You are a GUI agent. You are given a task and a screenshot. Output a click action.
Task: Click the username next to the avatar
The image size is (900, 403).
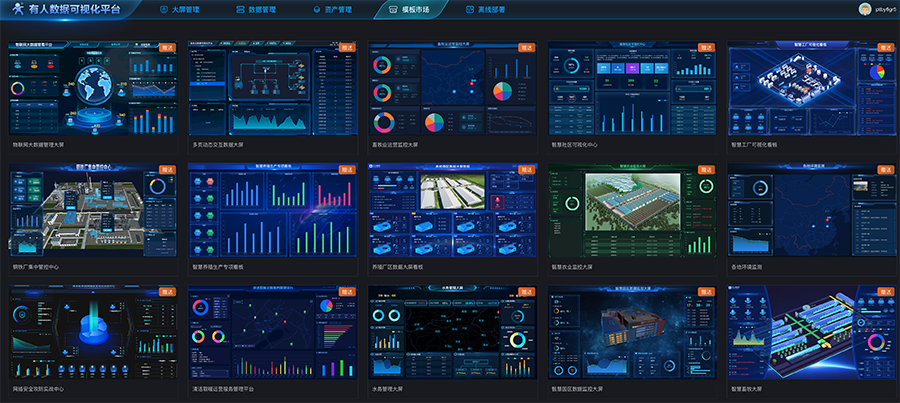[x=885, y=10]
